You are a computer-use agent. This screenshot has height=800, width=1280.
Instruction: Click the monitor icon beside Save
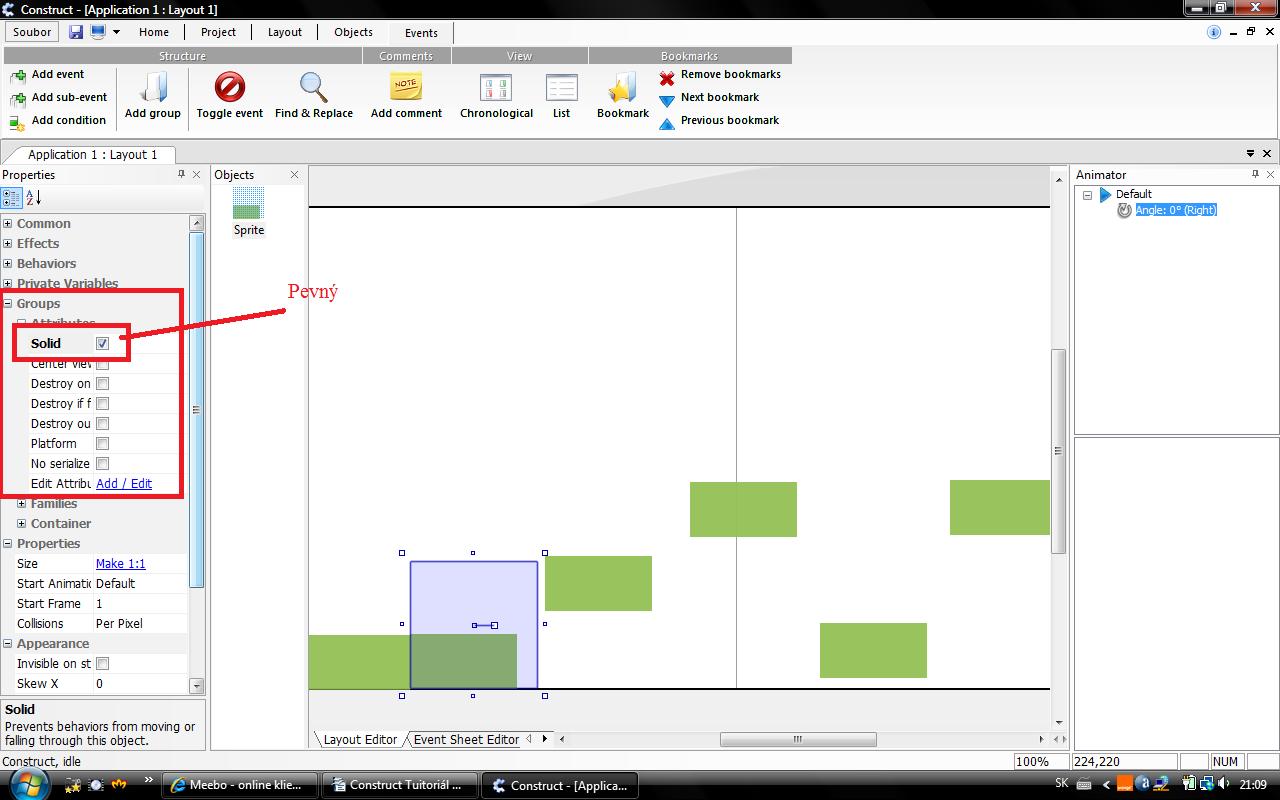pos(98,32)
